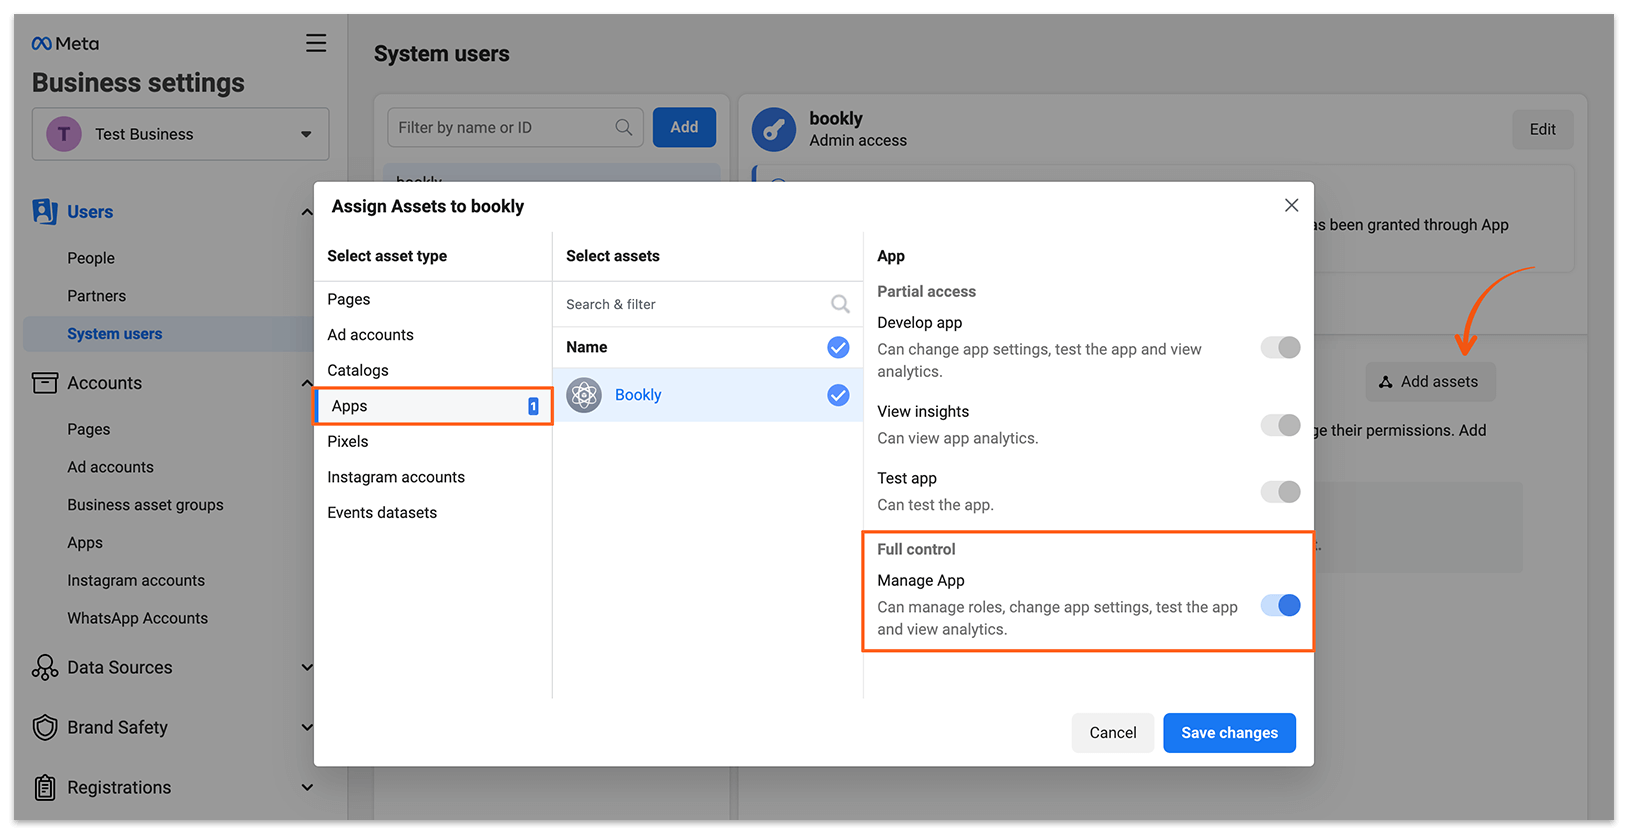Open the hamburger menu in sidebar
This screenshot has height=834, width=1628.
316,43
